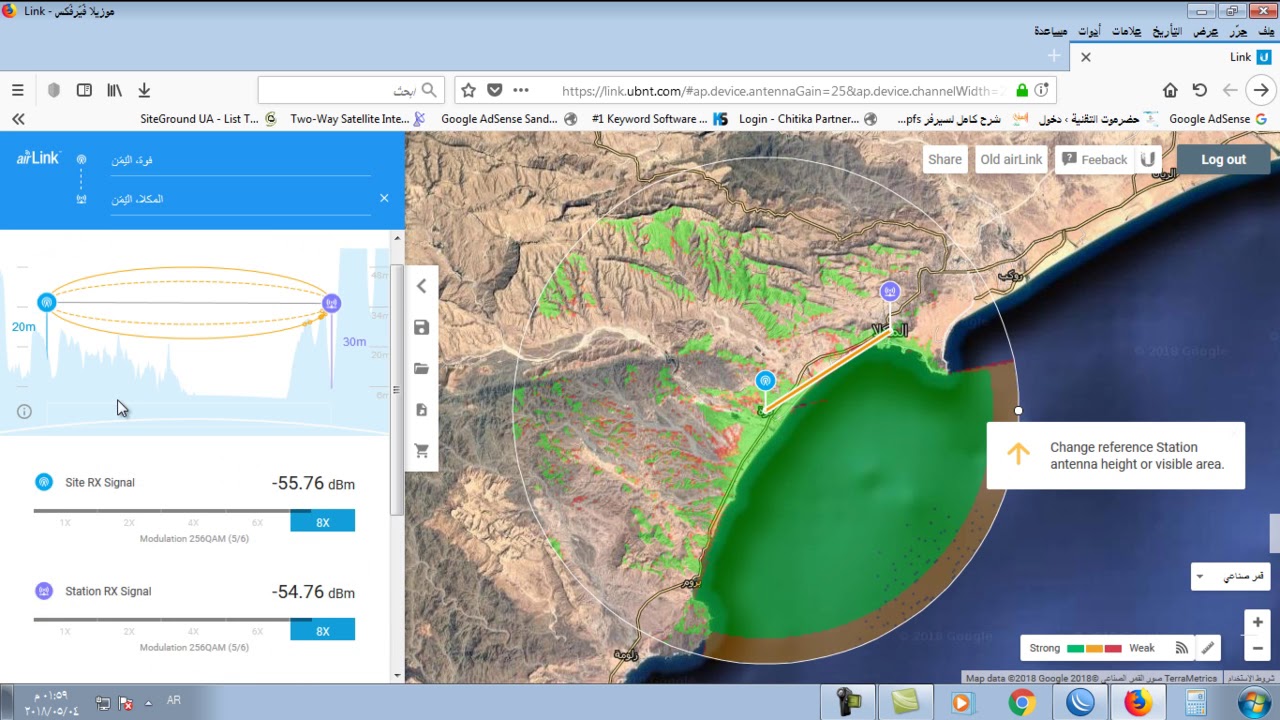Open Login - Chitika Partner bookmark
The image size is (1280, 720).
click(808, 118)
